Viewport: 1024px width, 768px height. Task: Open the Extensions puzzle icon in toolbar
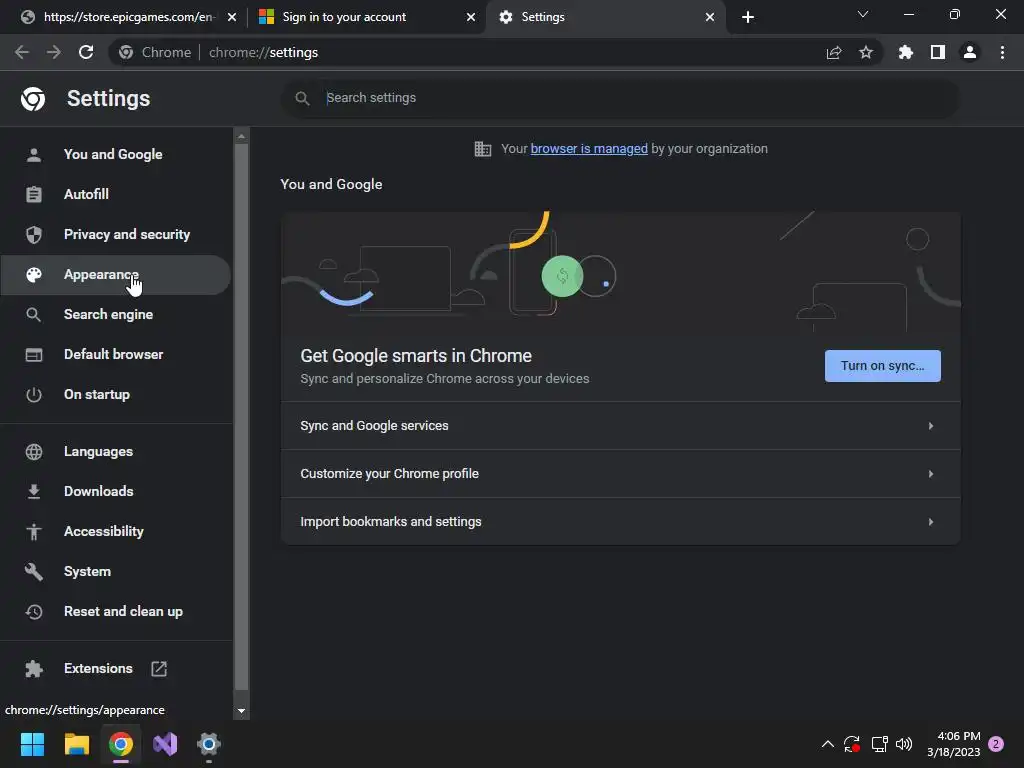906,52
